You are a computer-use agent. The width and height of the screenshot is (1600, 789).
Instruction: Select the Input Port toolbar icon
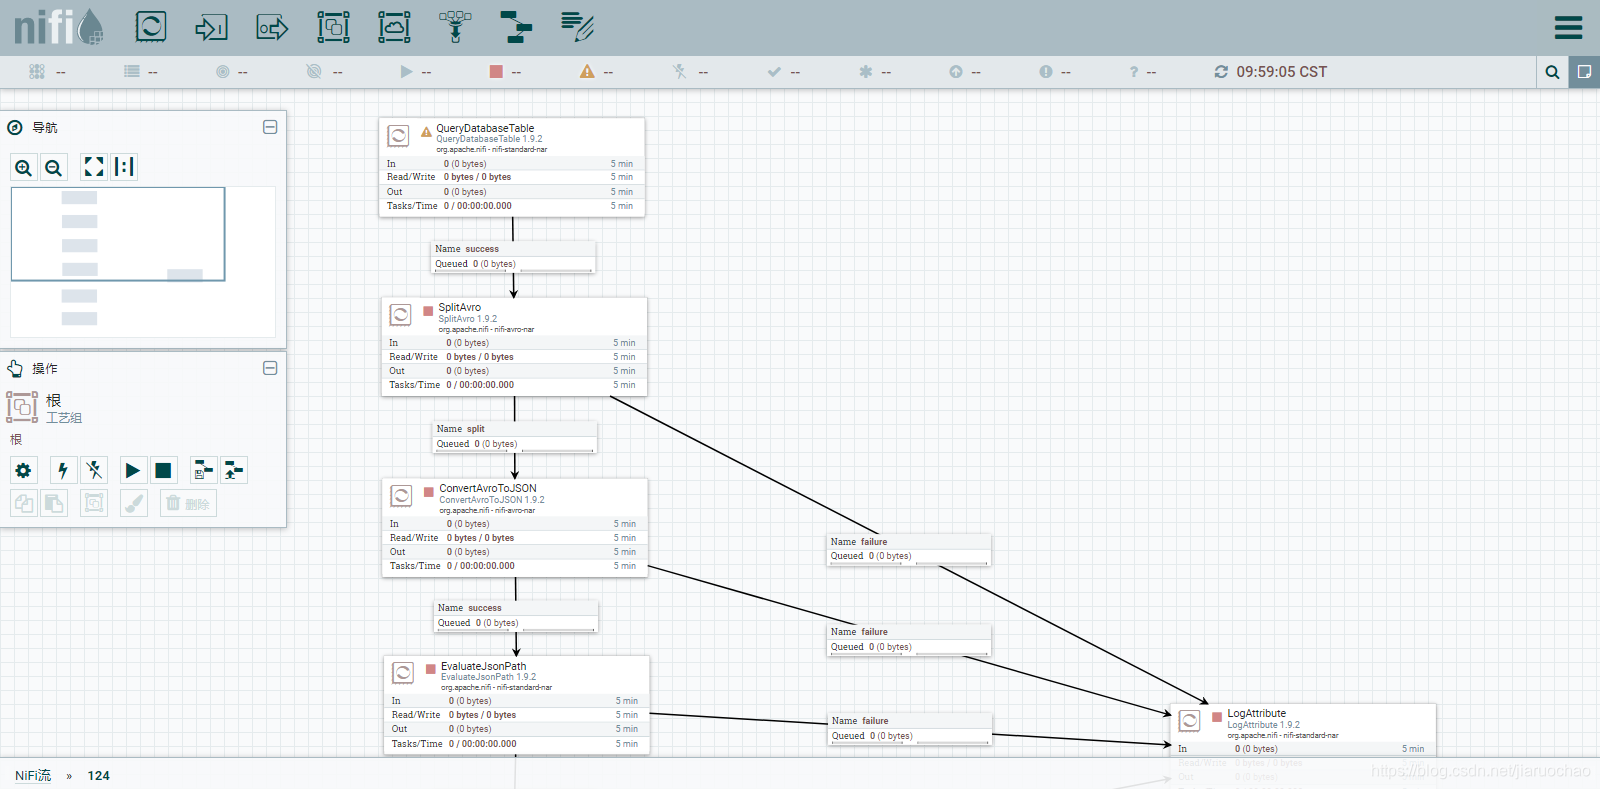211,27
